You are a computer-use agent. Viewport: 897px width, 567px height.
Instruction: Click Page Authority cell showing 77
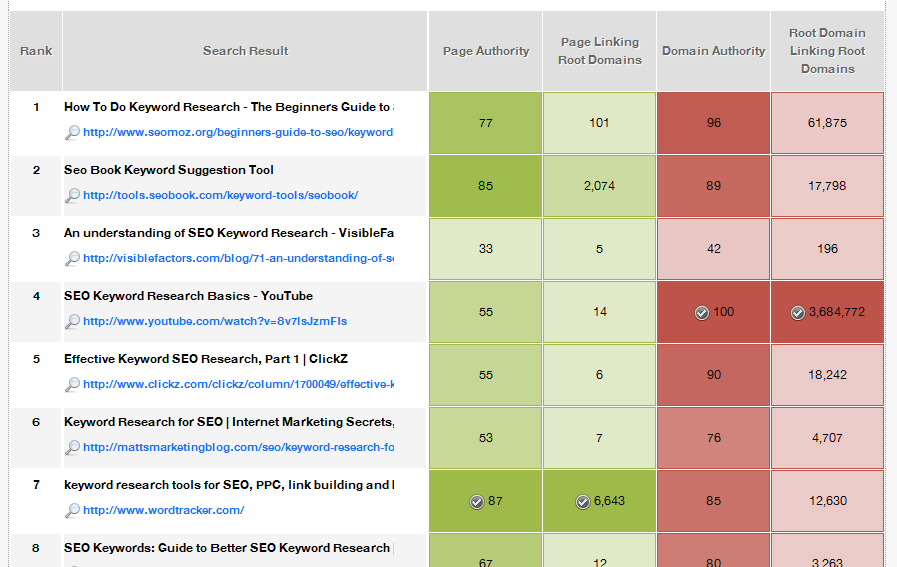coord(486,123)
